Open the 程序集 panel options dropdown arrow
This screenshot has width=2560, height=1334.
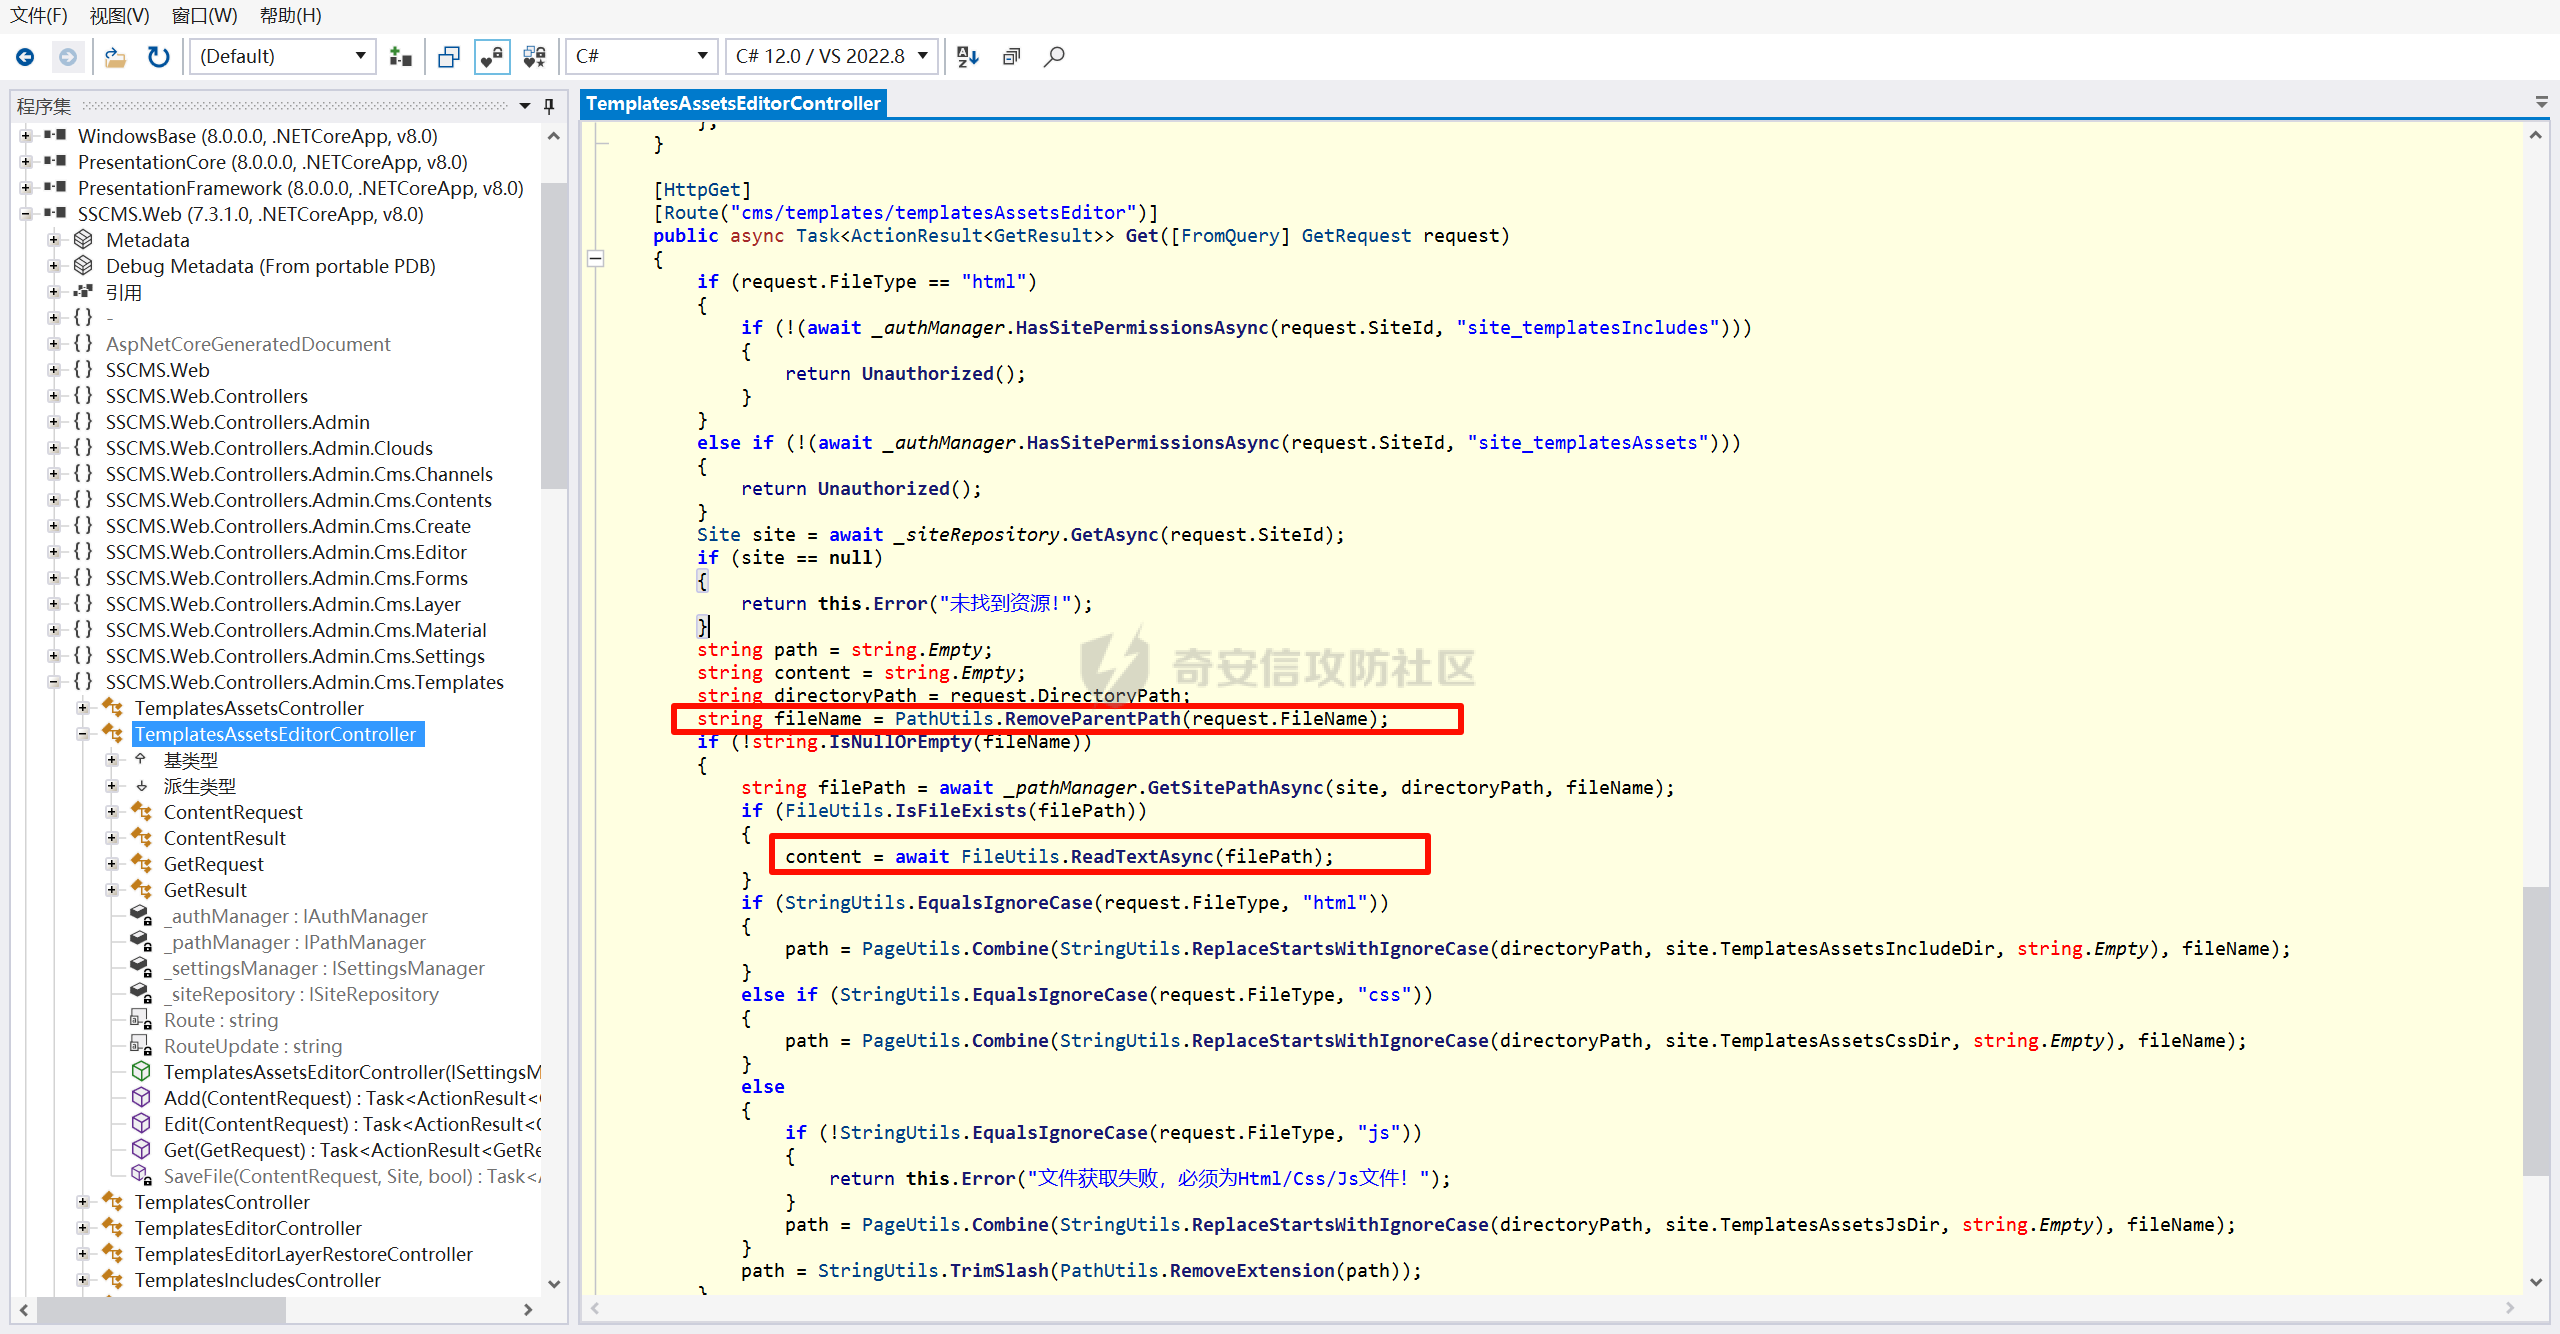(x=525, y=105)
